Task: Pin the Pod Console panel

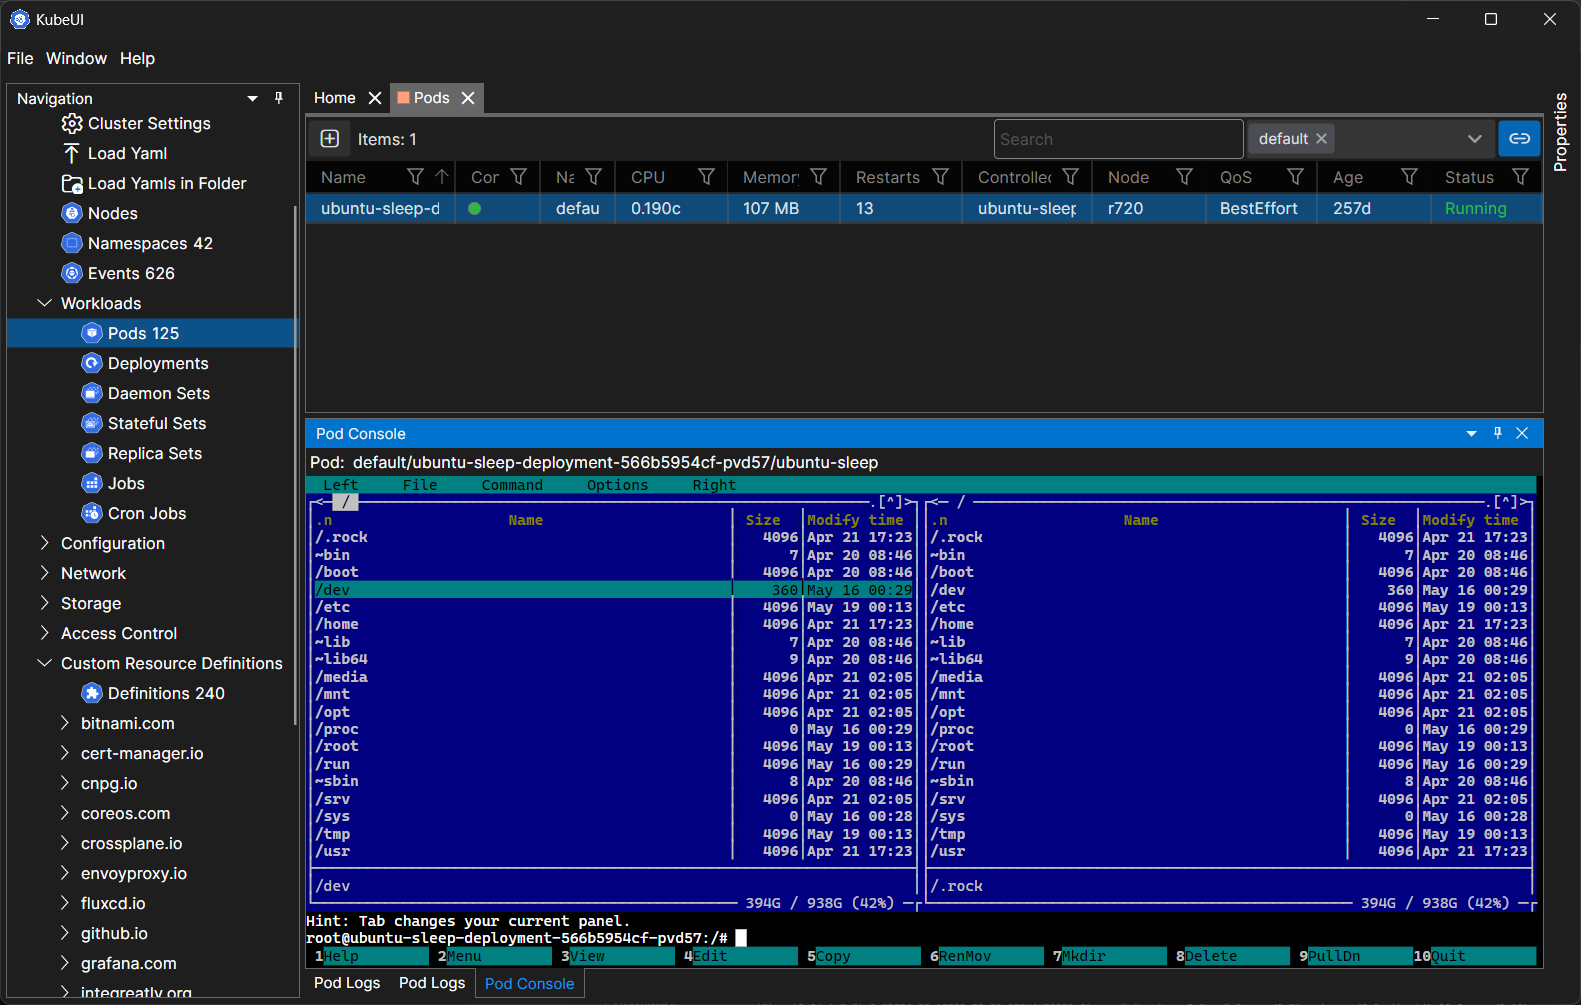Action: click(x=1498, y=433)
